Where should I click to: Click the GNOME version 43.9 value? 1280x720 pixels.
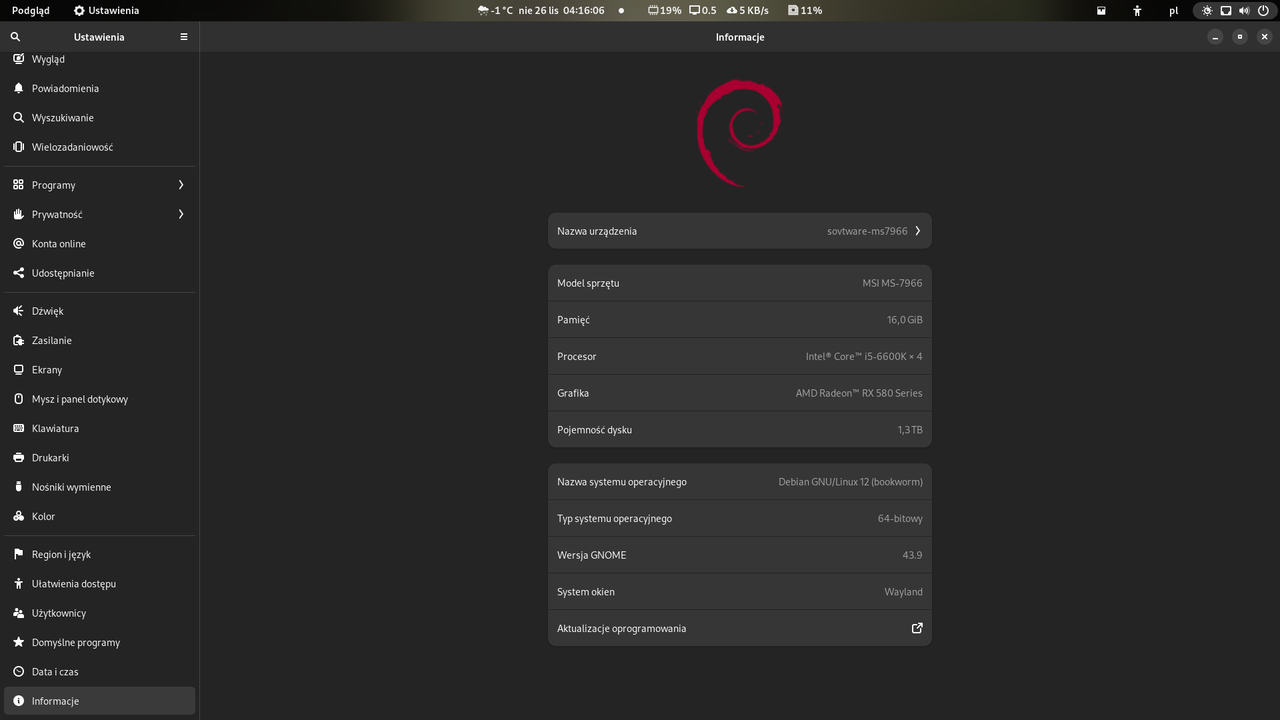(x=912, y=555)
